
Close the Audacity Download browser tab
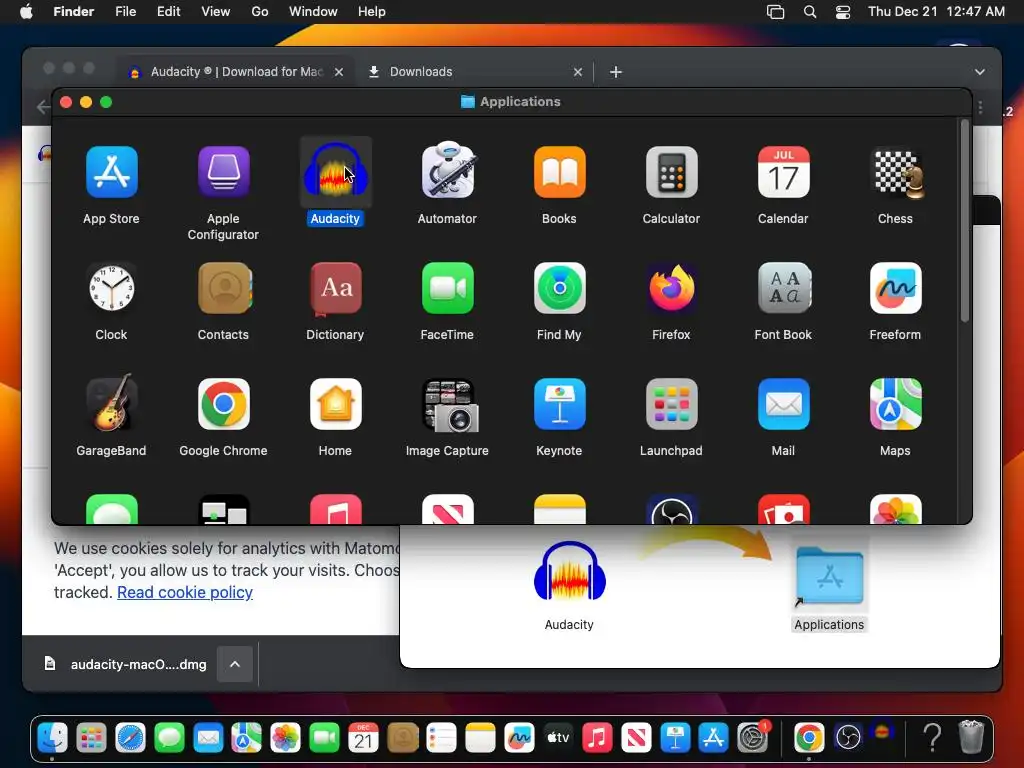pos(339,72)
